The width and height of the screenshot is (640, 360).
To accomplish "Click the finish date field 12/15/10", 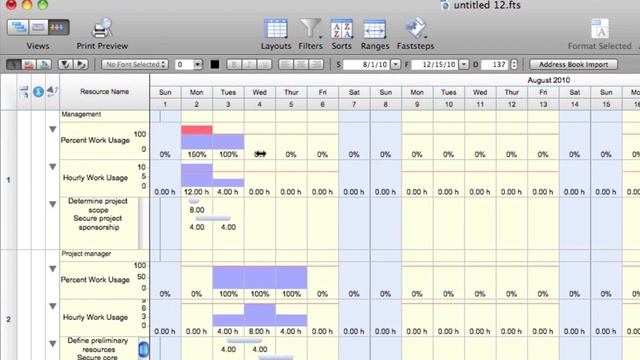I will tap(435, 64).
